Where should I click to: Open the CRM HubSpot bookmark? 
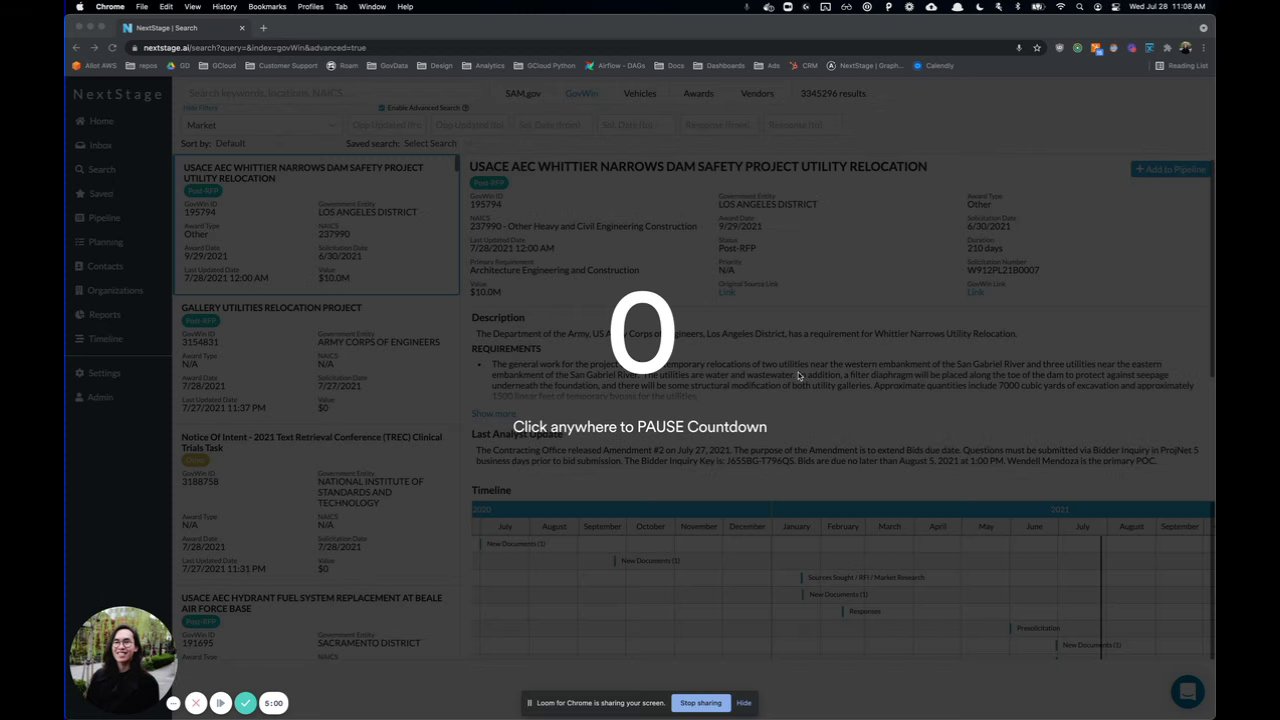(803, 66)
